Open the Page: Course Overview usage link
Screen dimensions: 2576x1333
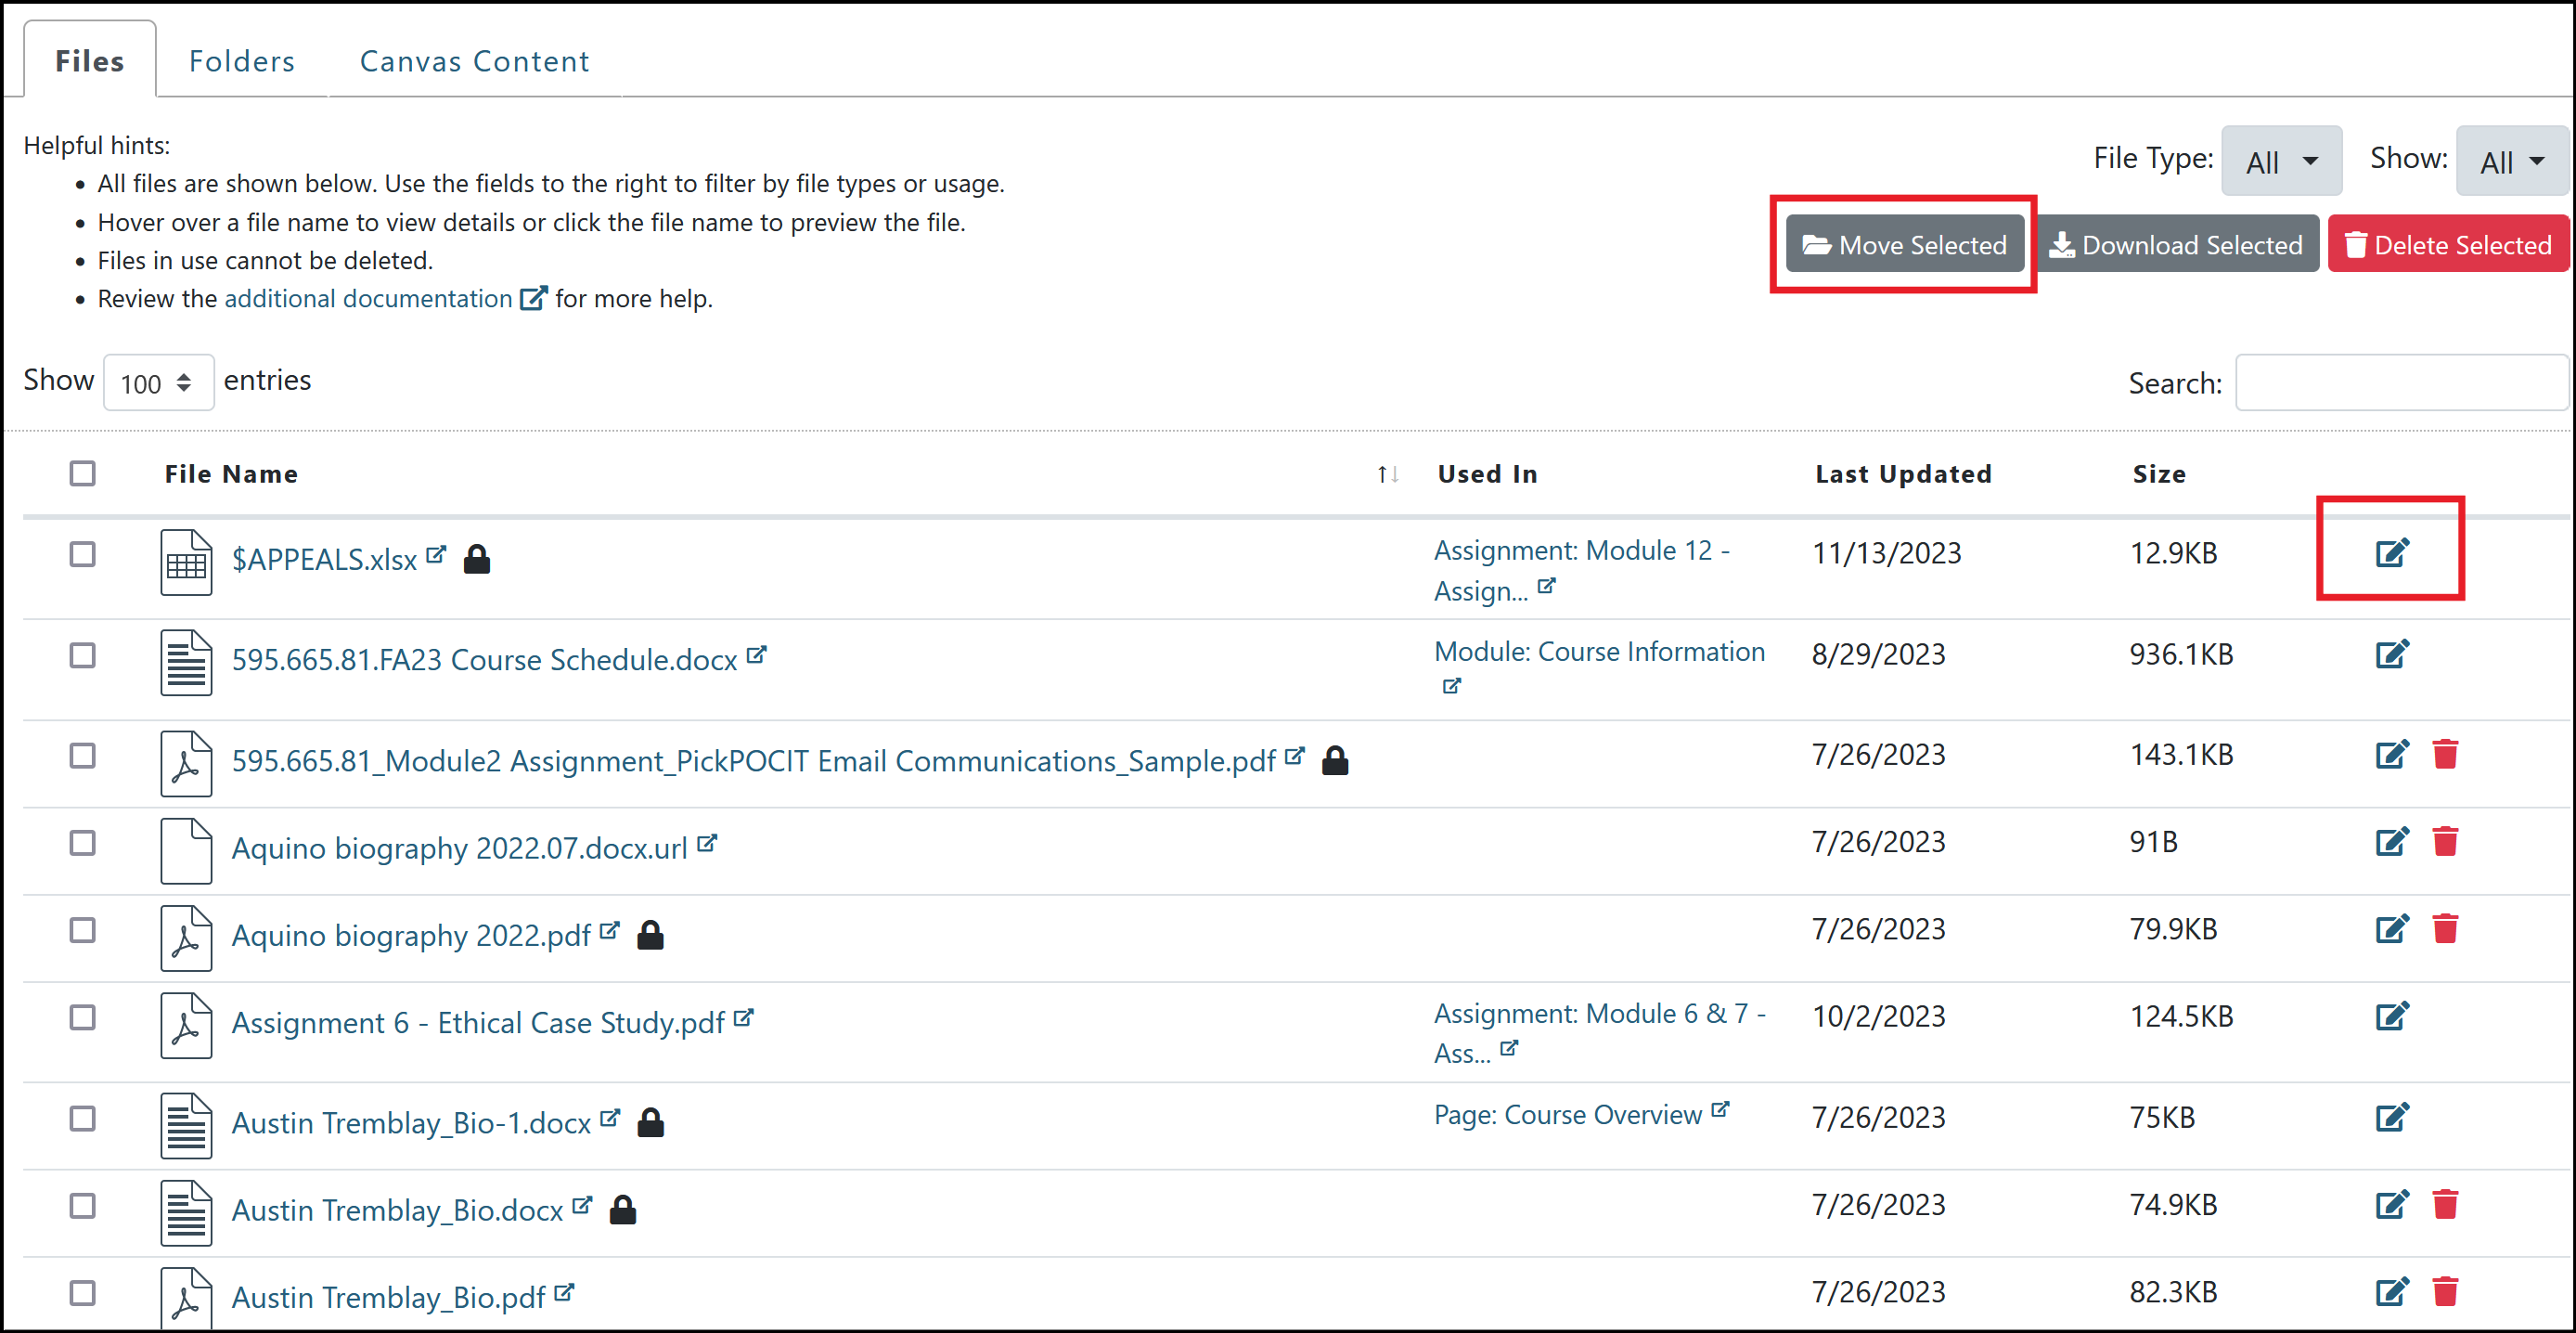1567,1115
